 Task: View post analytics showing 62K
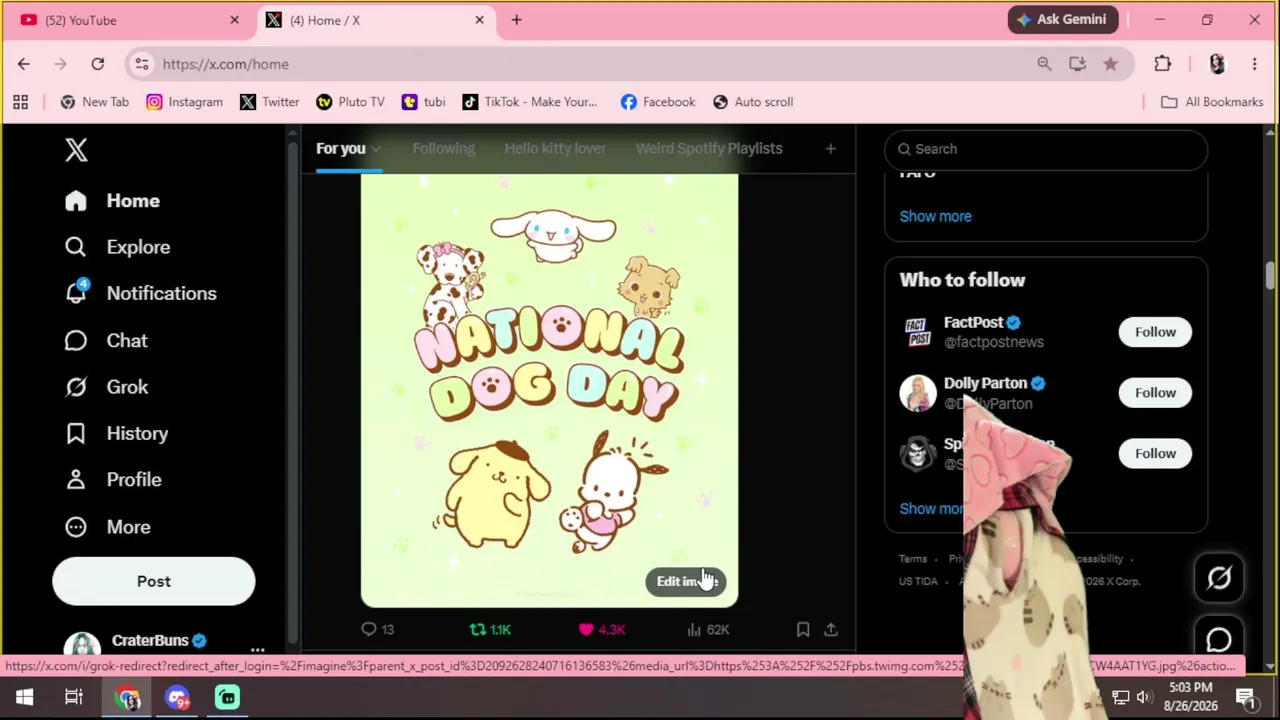click(x=708, y=629)
